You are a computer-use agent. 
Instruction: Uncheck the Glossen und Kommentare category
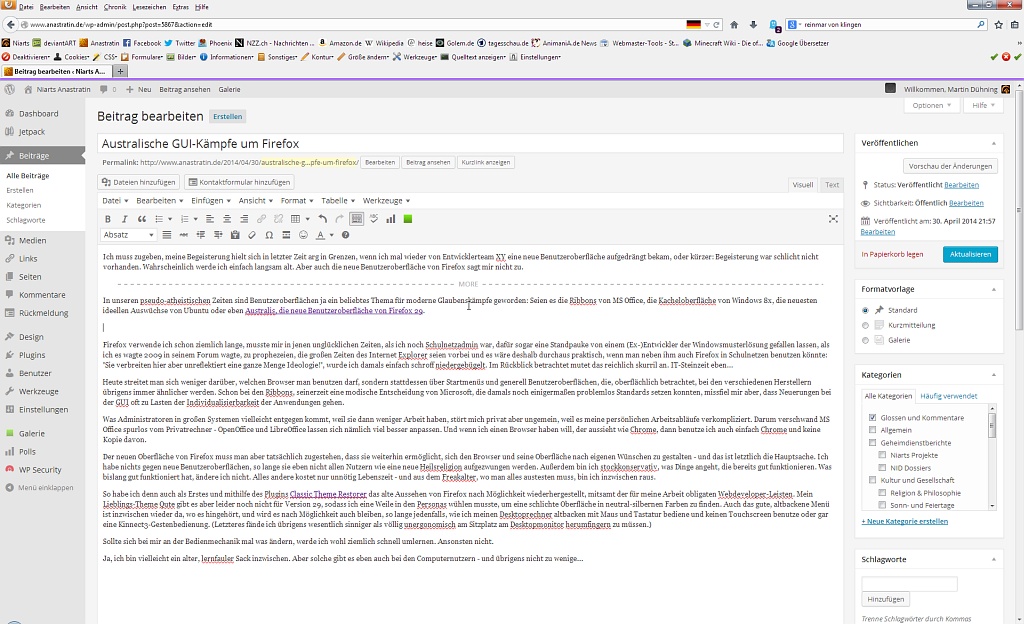click(872, 417)
